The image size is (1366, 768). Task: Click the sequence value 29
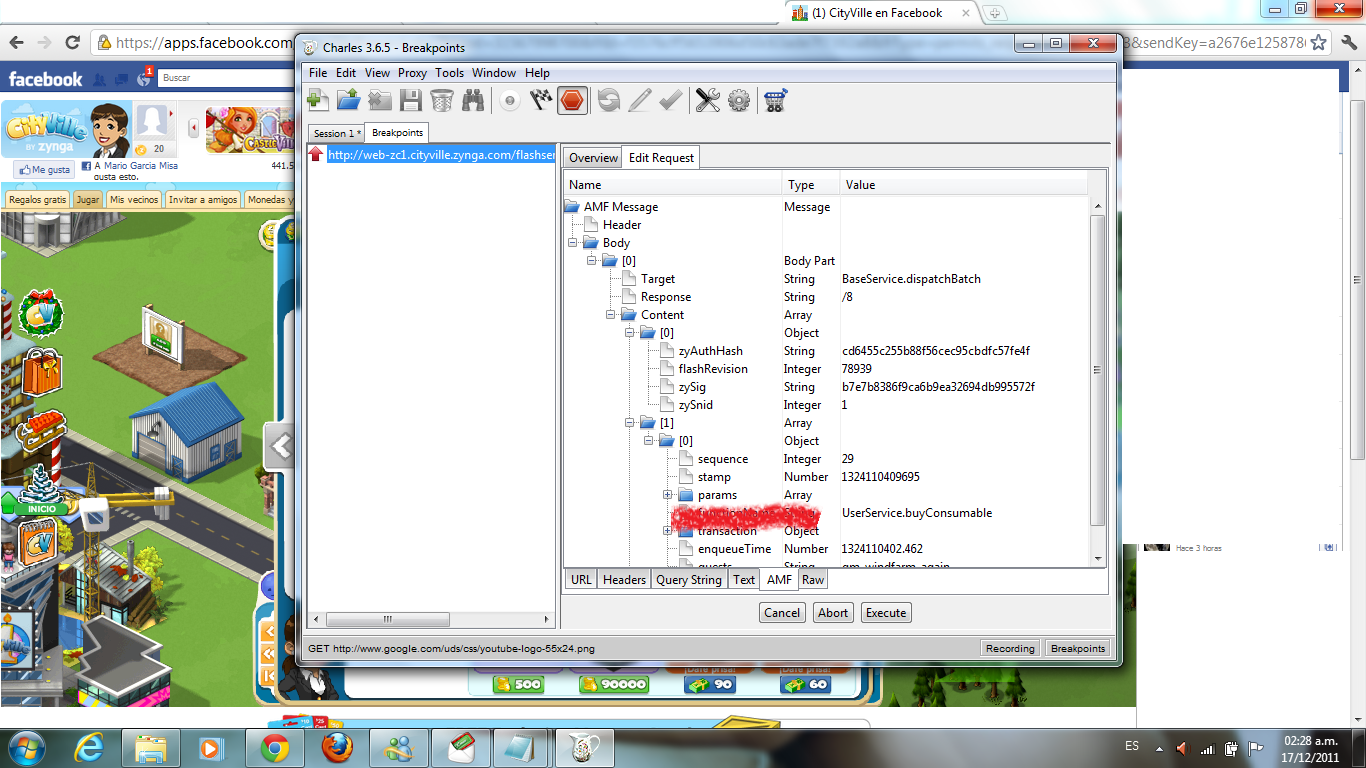(x=848, y=459)
